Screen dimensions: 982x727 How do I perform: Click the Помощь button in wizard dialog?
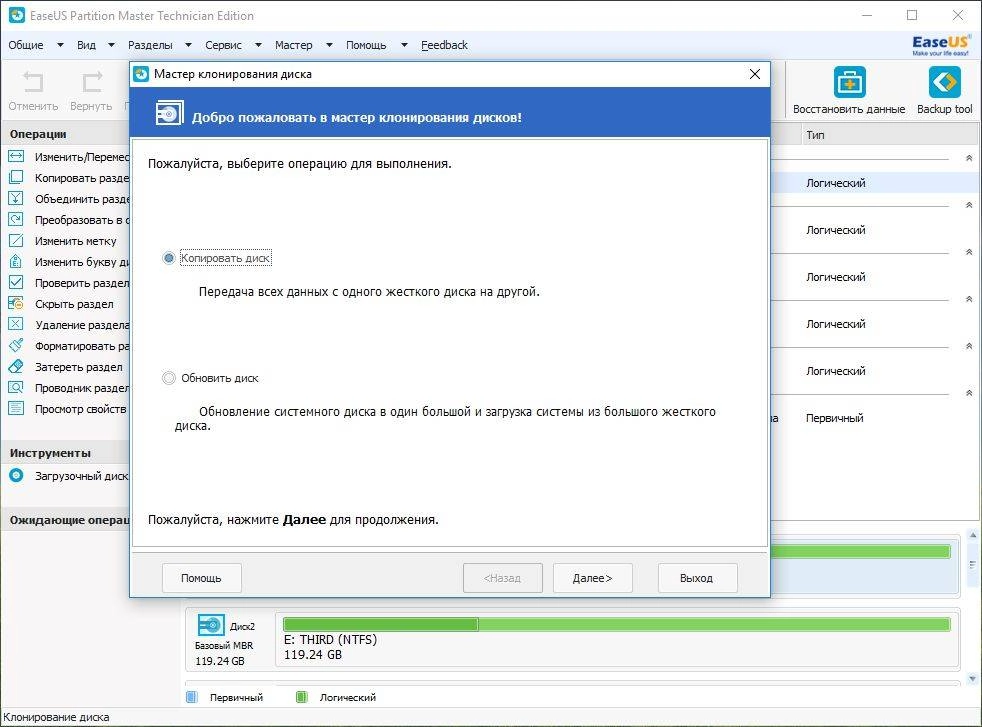click(201, 577)
